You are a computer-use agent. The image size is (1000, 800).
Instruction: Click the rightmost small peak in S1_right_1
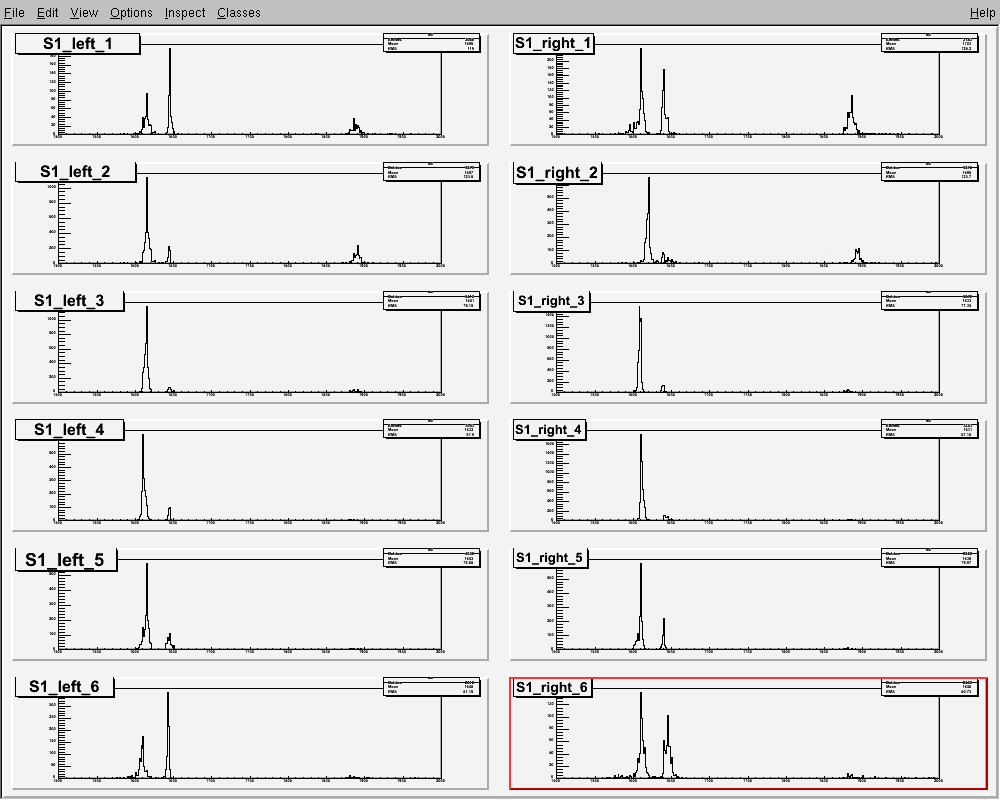coord(851,115)
